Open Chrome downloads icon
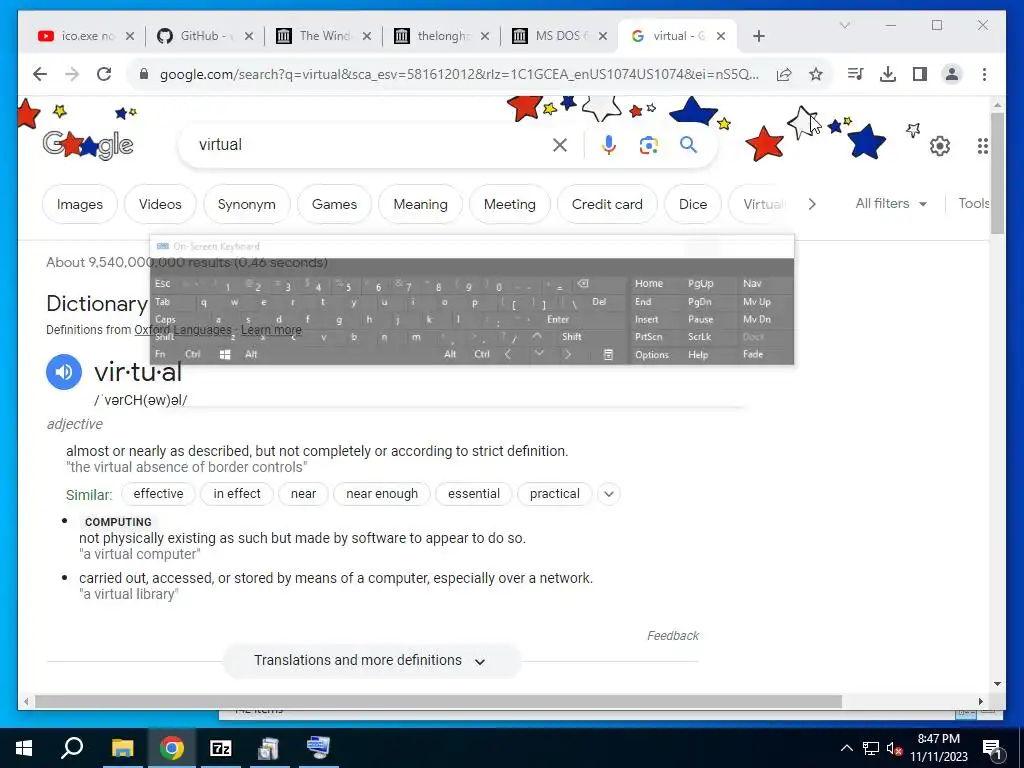The image size is (1024, 768). point(888,74)
